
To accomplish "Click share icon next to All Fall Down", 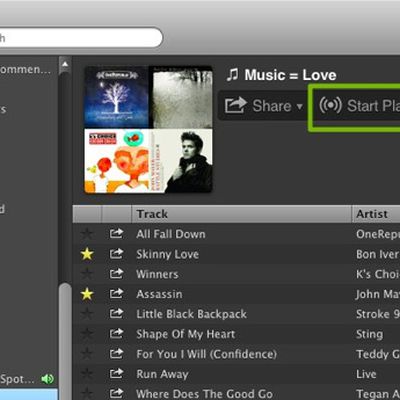I will tap(116, 233).
